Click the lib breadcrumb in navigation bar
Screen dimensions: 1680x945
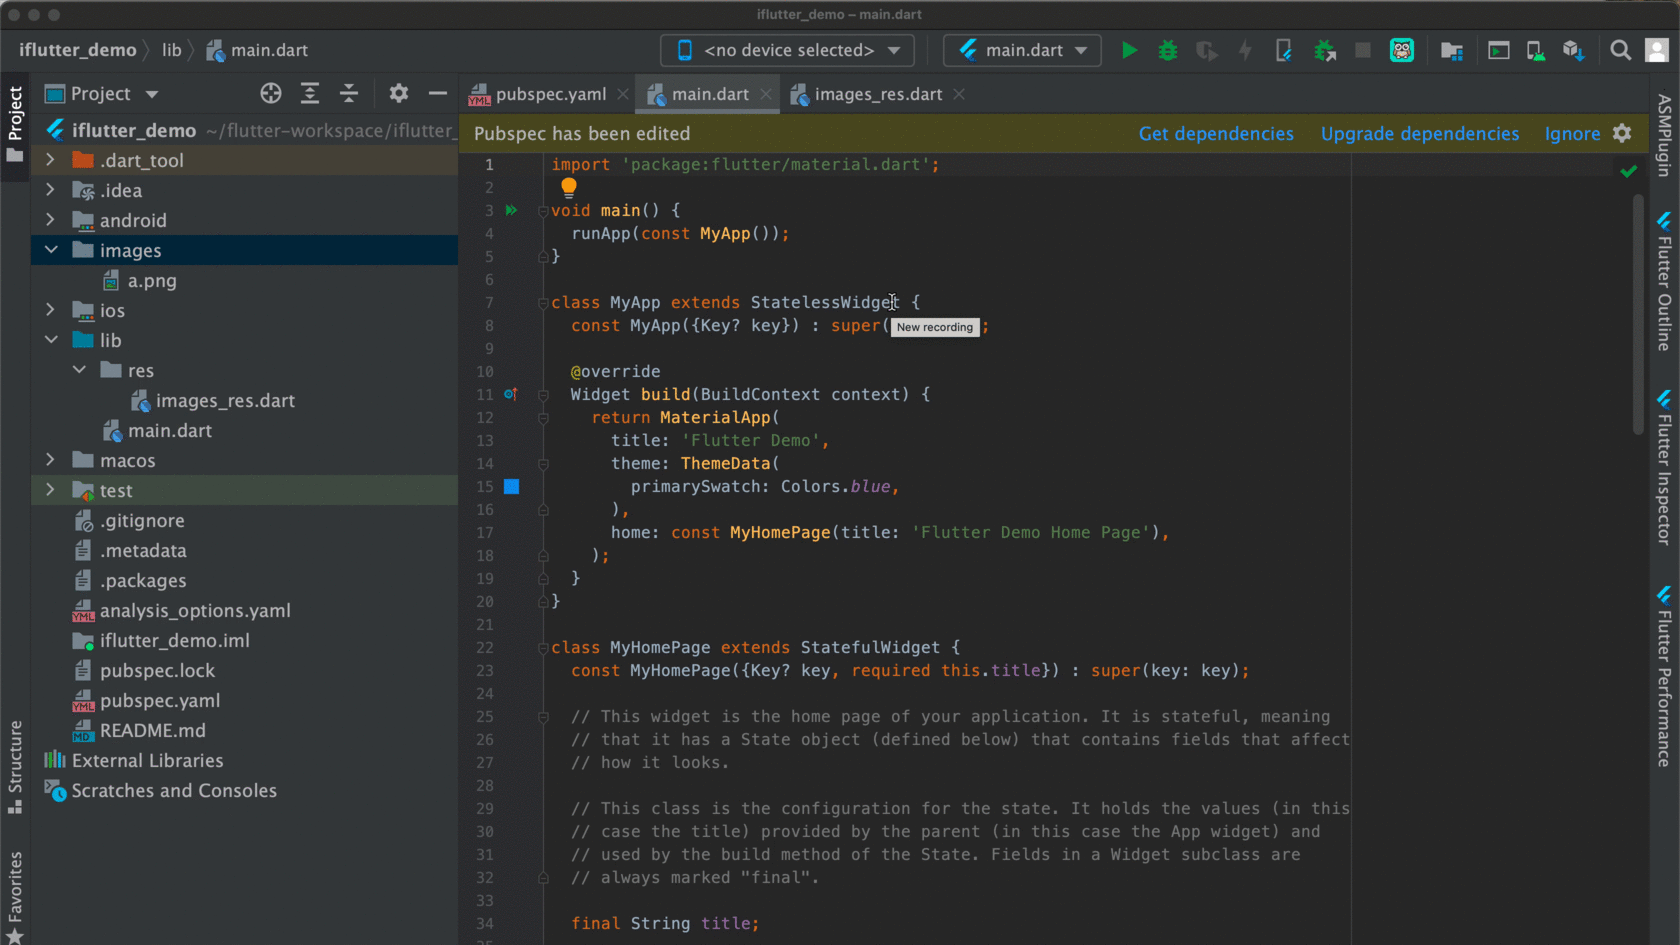tap(172, 50)
